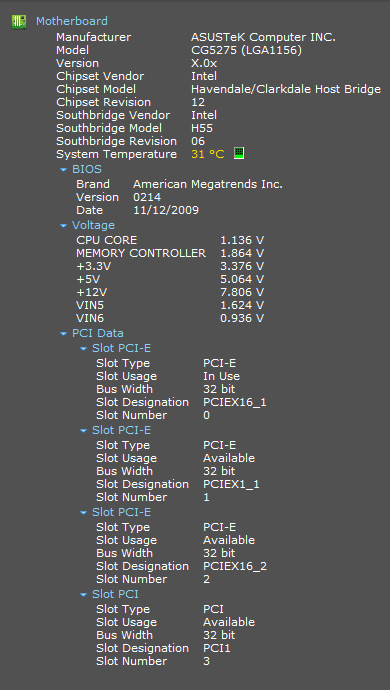Image resolution: width=390 pixels, height=690 pixels.
Task: Select the CG5275 (LGA1156) model value
Action: (247, 51)
